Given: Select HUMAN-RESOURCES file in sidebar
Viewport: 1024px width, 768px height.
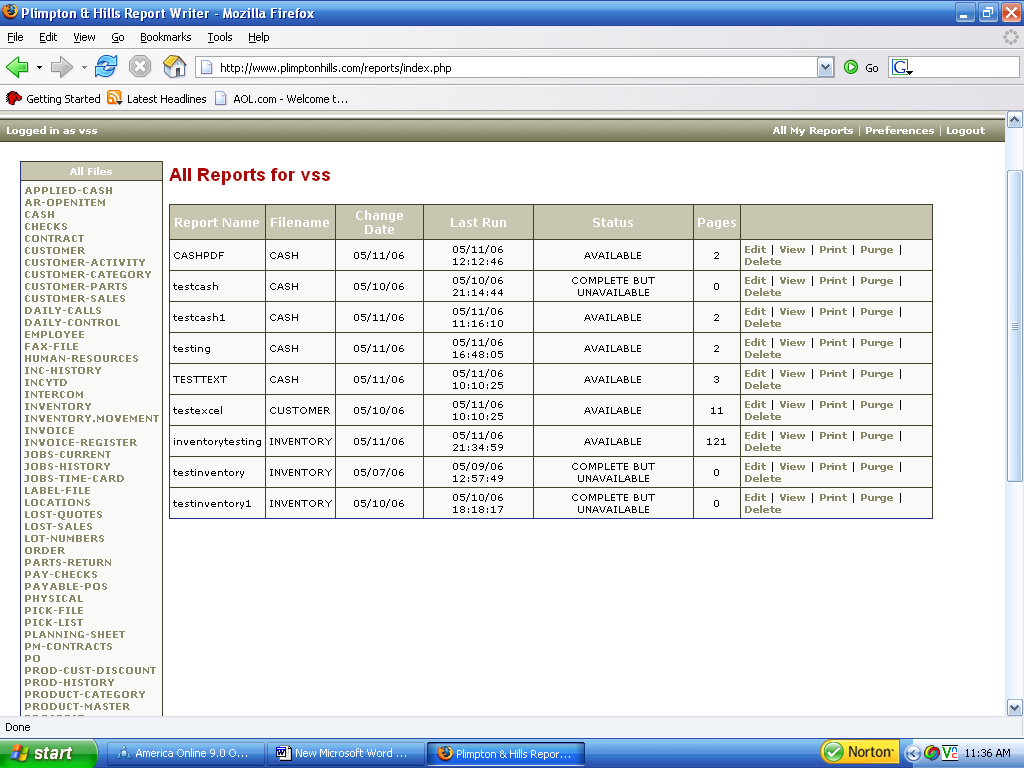Looking at the screenshot, I should point(81,358).
